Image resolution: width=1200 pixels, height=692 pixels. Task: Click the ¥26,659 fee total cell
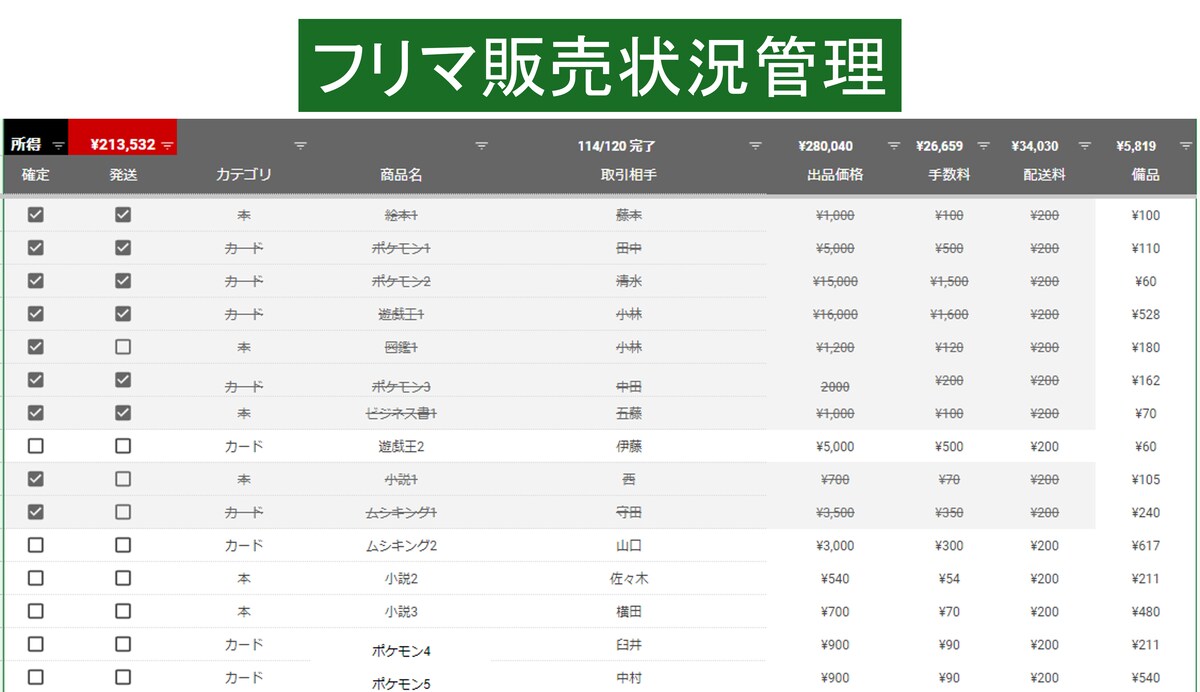939,146
